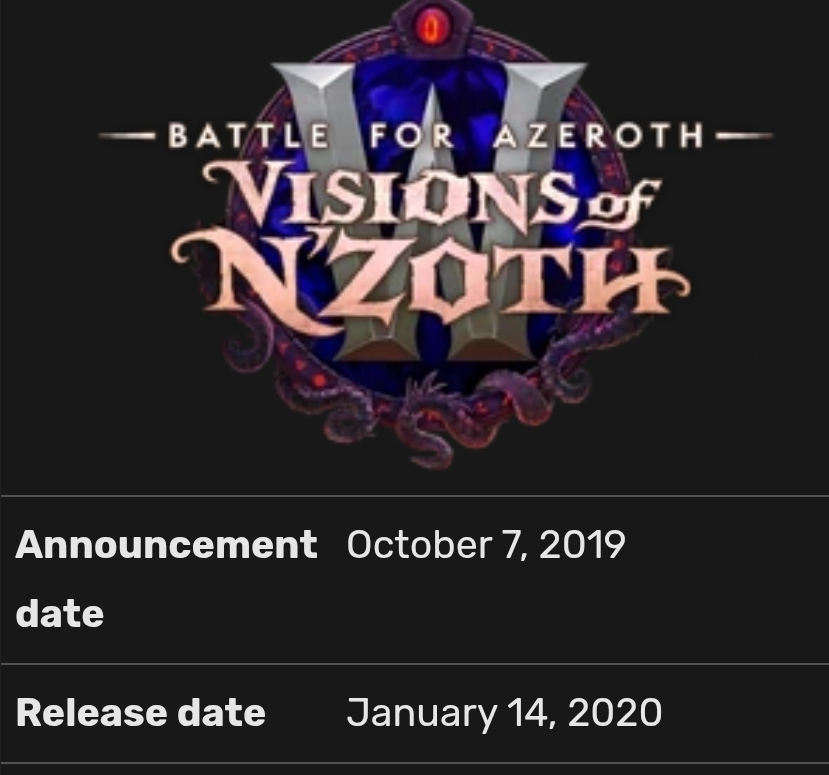Screen dimensions: 829x775
Task: Select the October 7, 2019 date
Action: coord(485,545)
